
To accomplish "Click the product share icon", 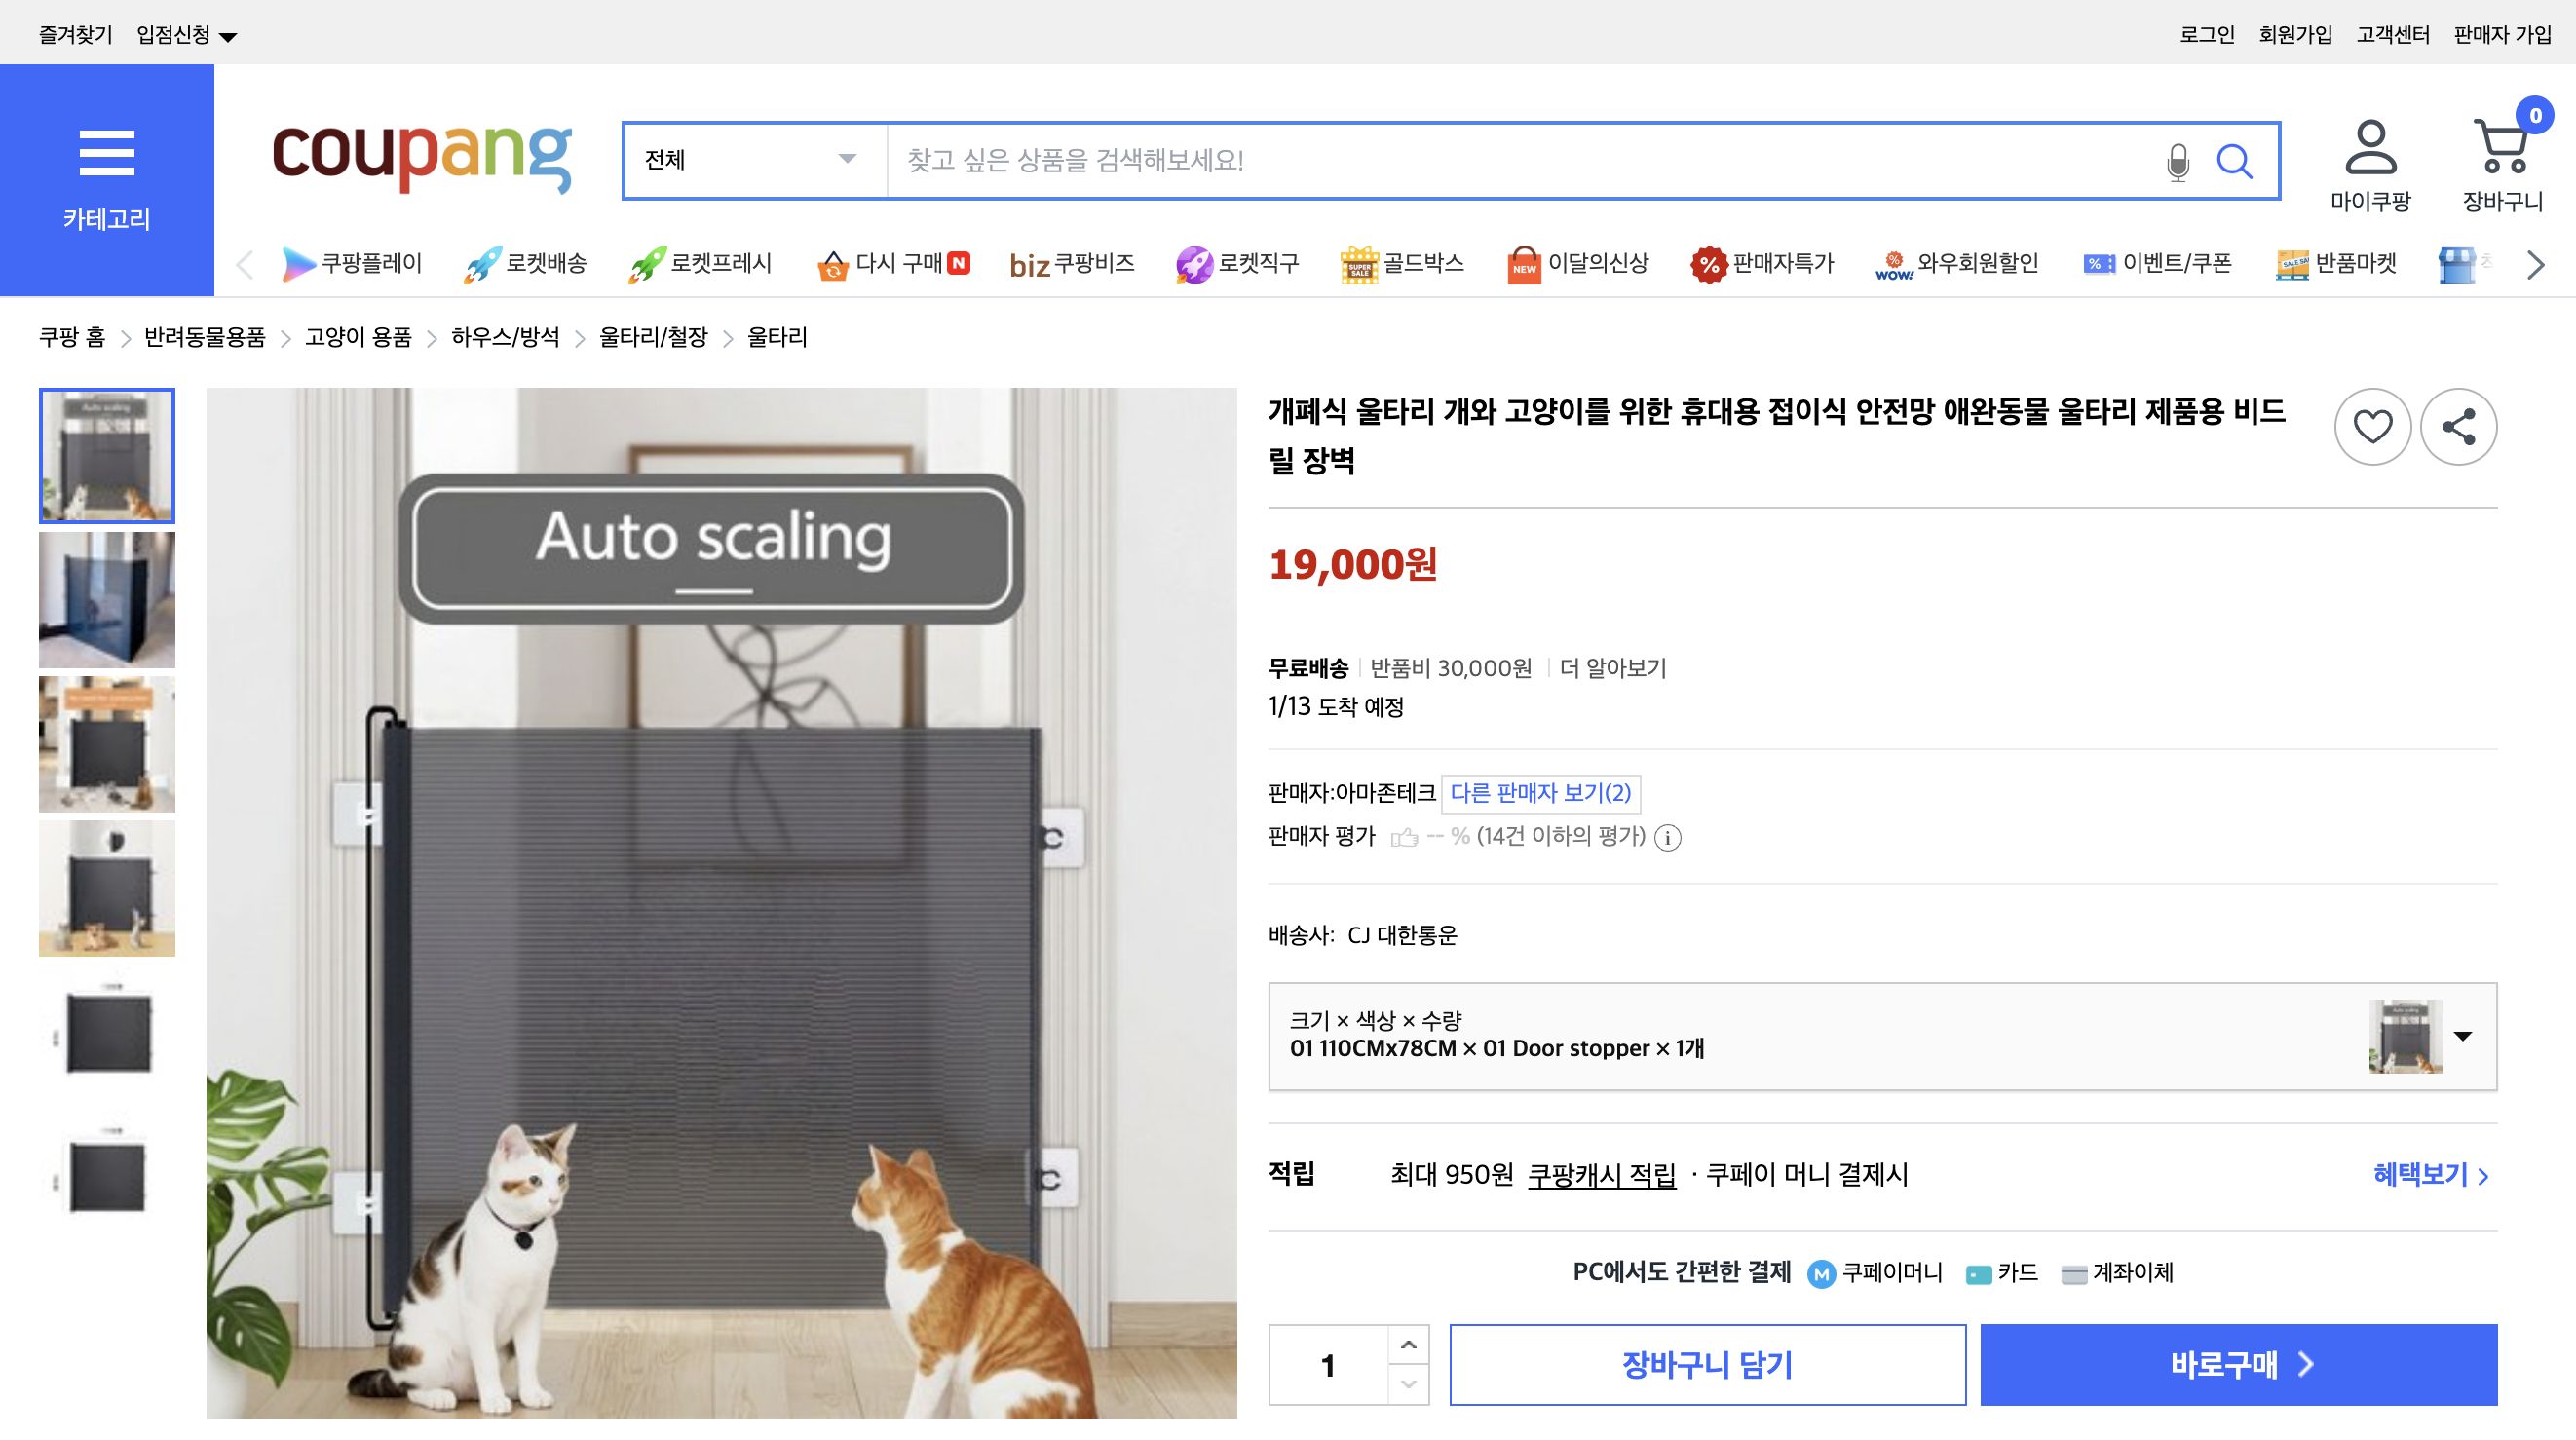I will coord(2458,426).
